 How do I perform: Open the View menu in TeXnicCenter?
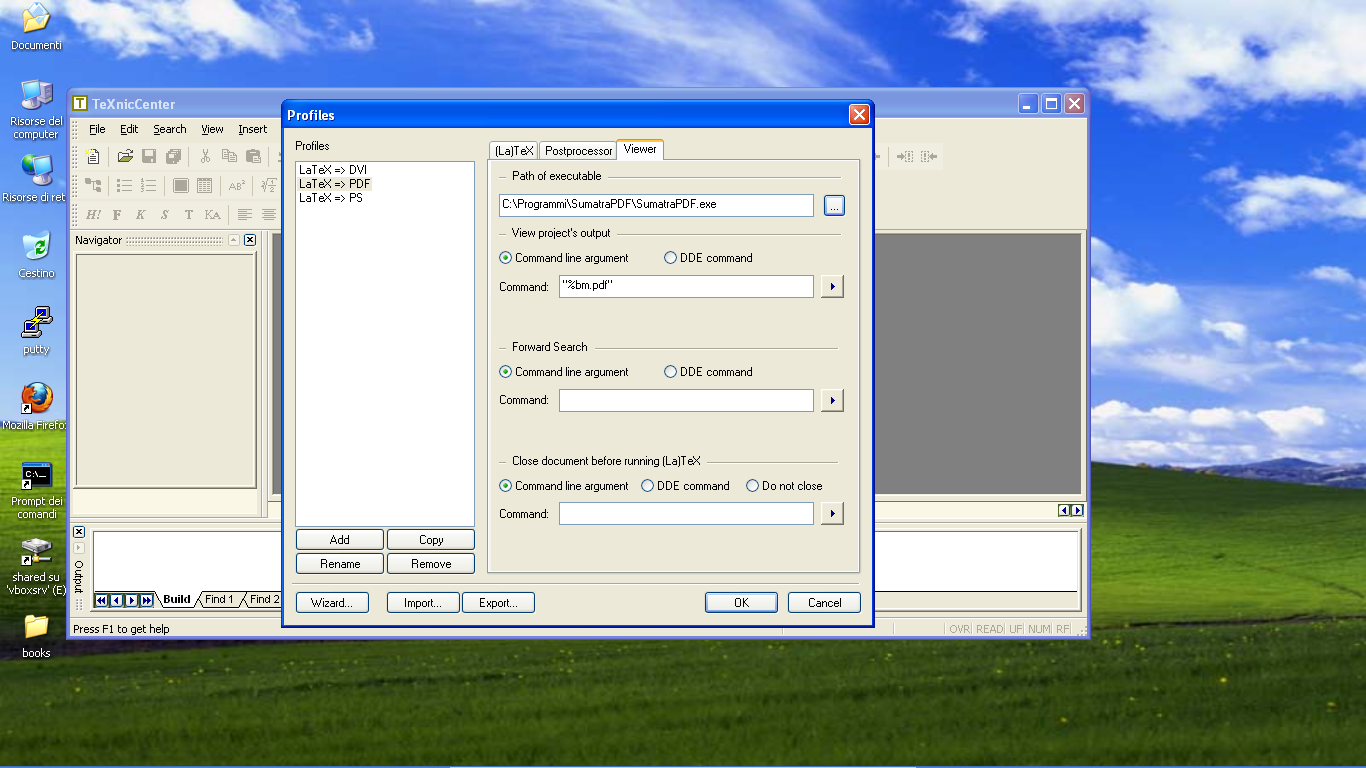pyautogui.click(x=212, y=129)
